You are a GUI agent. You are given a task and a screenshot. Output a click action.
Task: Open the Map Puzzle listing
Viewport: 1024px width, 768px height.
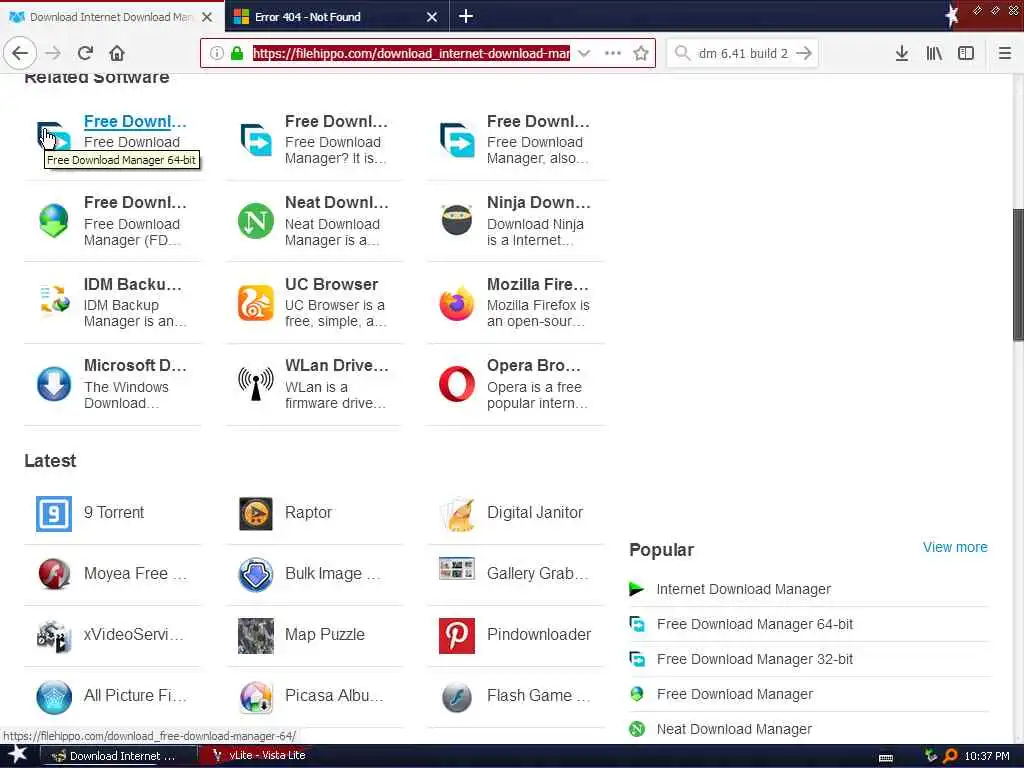[x=325, y=634]
